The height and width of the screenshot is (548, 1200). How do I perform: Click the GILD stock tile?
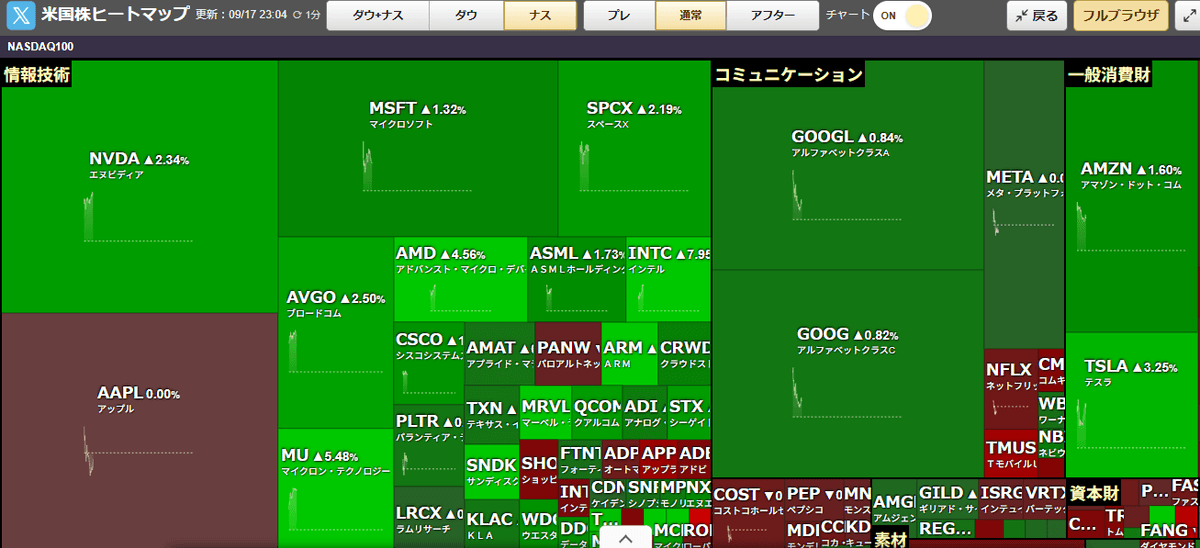[946, 499]
